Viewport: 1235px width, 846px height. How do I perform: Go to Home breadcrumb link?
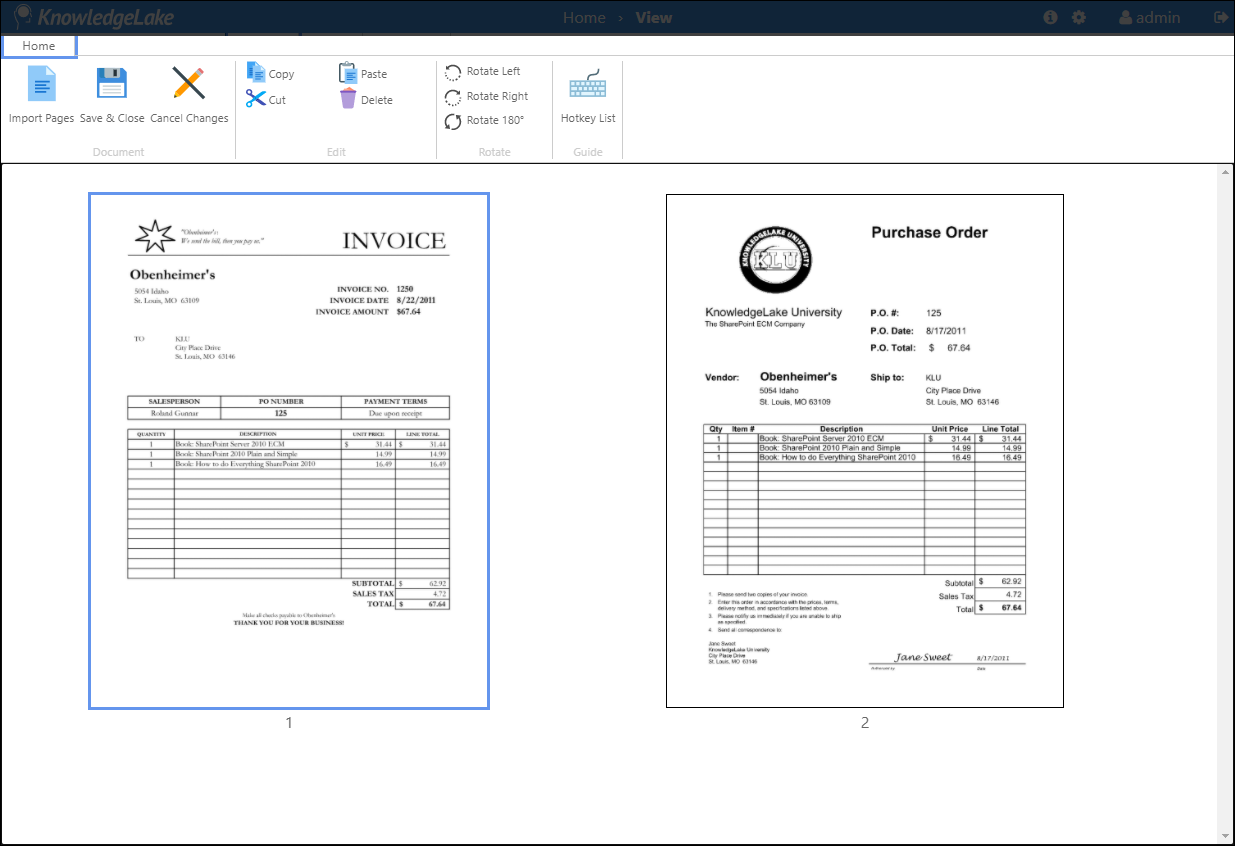(x=584, y=17)
